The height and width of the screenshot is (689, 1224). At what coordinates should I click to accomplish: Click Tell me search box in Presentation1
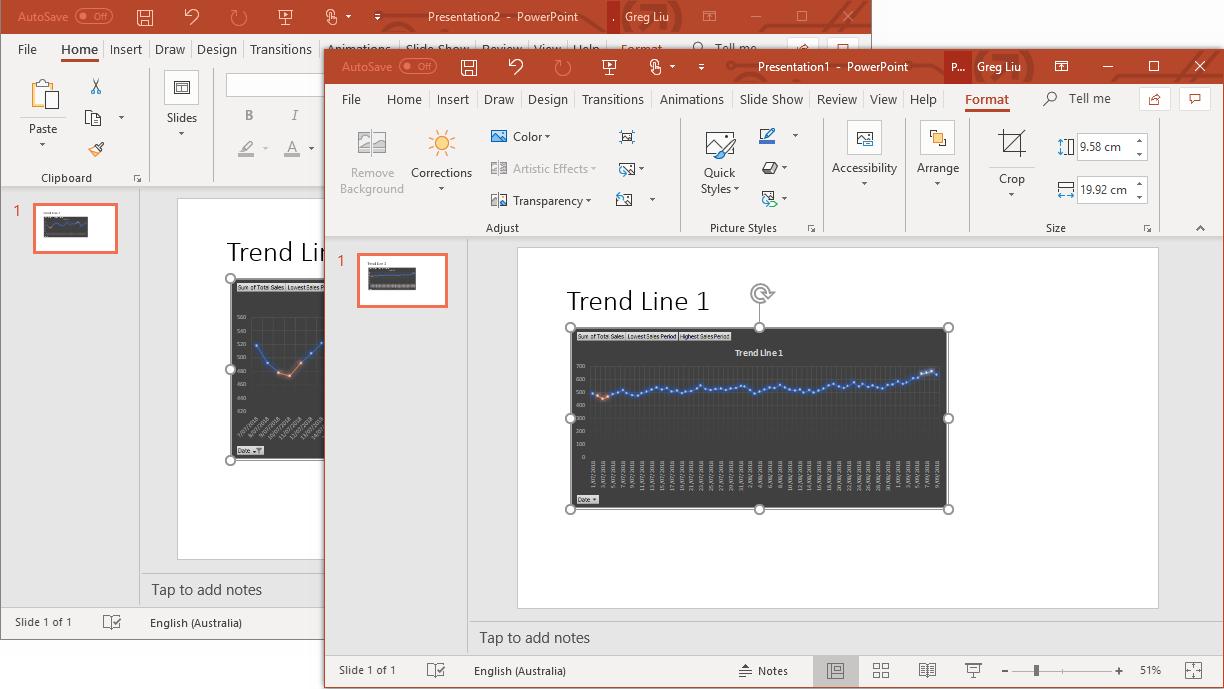1077,99
